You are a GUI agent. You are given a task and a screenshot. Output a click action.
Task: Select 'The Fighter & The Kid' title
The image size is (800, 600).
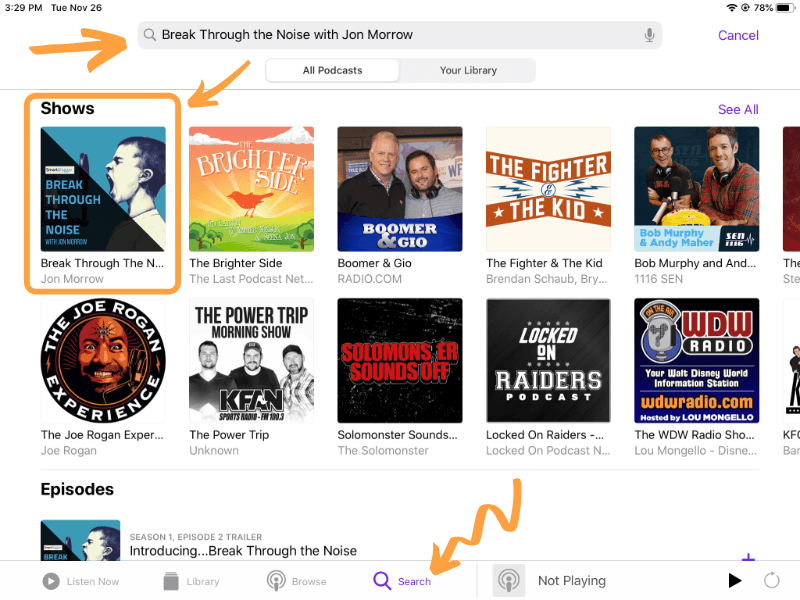tap(544, 263)
